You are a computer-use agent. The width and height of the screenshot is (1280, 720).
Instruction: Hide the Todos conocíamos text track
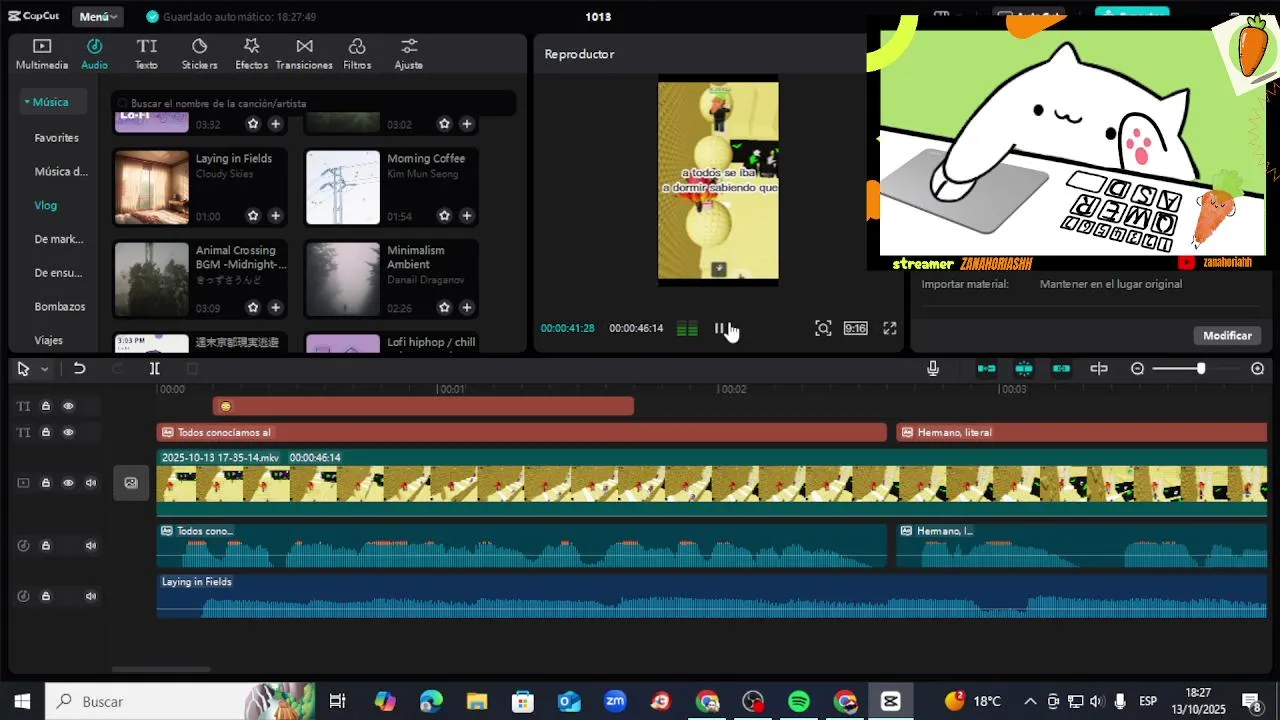pos(68,433)
